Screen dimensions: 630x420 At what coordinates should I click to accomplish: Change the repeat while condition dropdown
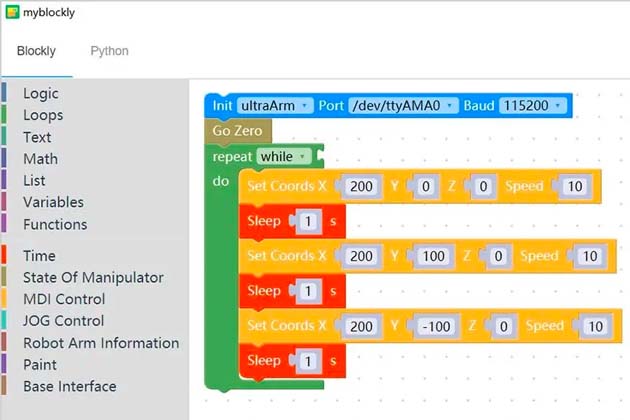point(284,157)
